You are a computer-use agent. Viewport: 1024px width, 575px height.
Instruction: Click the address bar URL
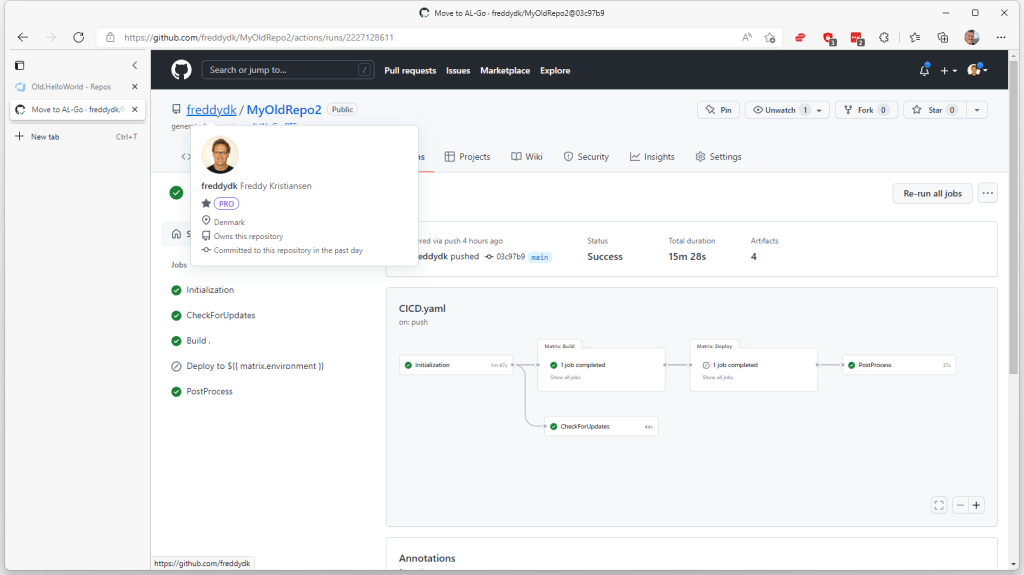[259, 37]
